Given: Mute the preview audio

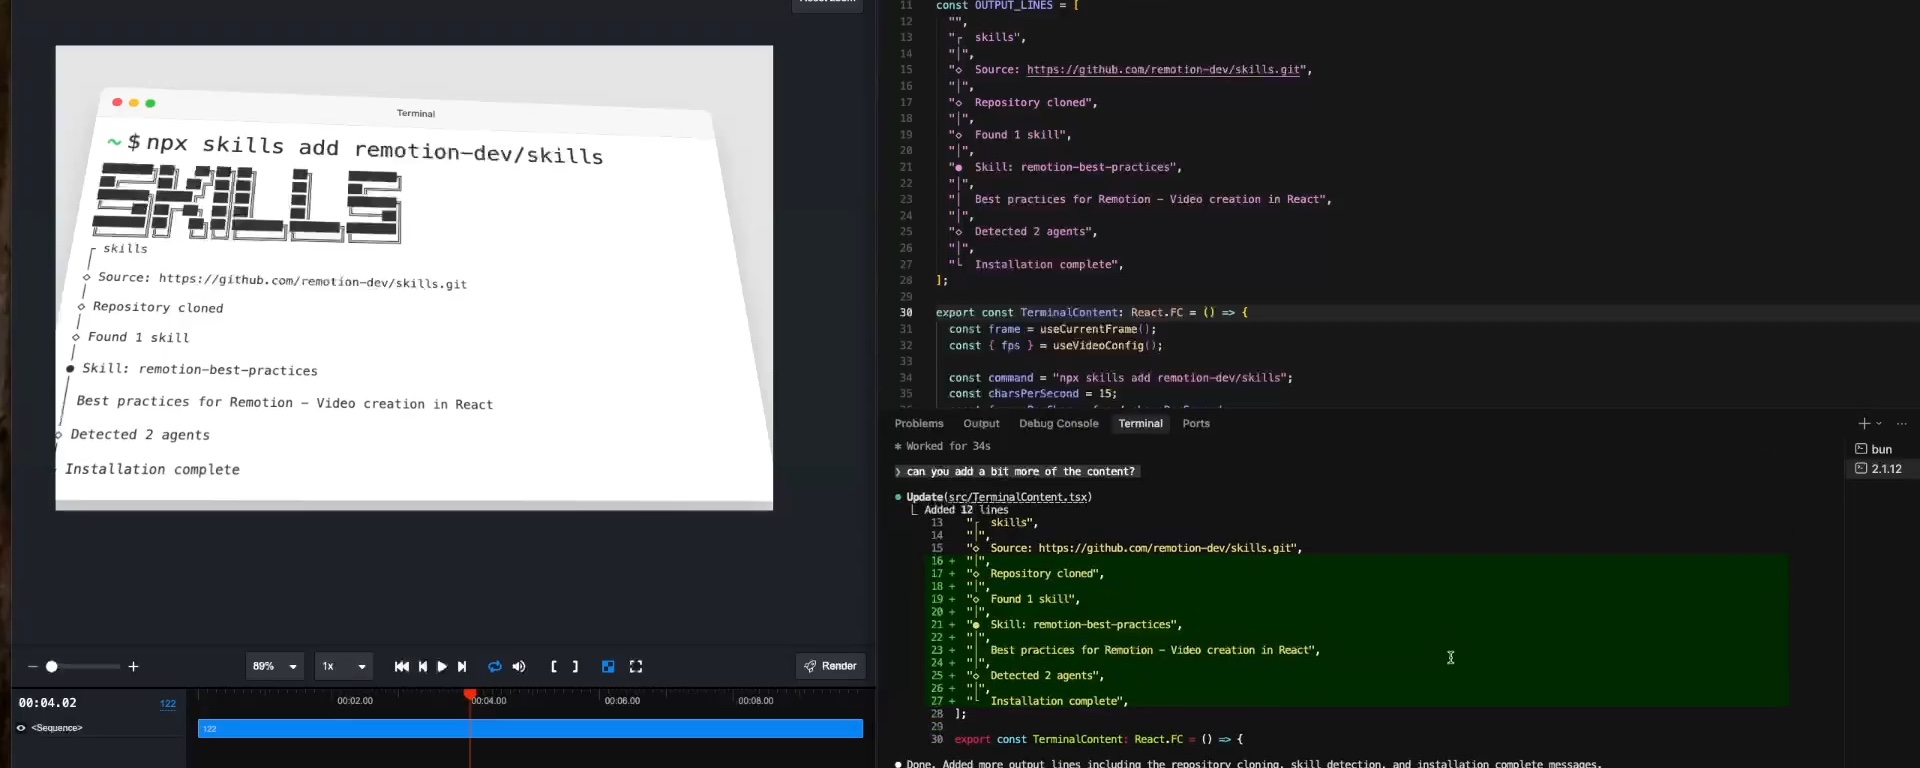Looking at the screenshot, I should point(519,667).
